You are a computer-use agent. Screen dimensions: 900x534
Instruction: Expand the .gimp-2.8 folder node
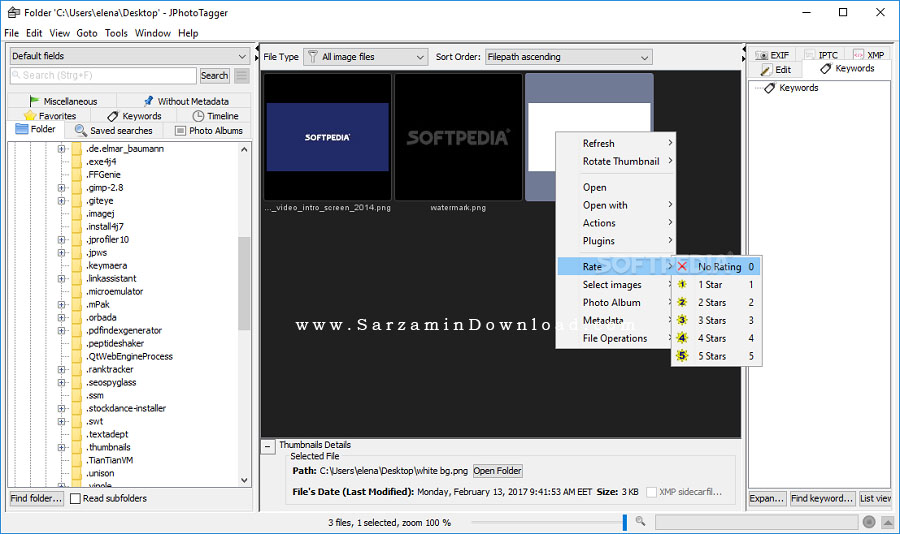[x=61, y=188]
